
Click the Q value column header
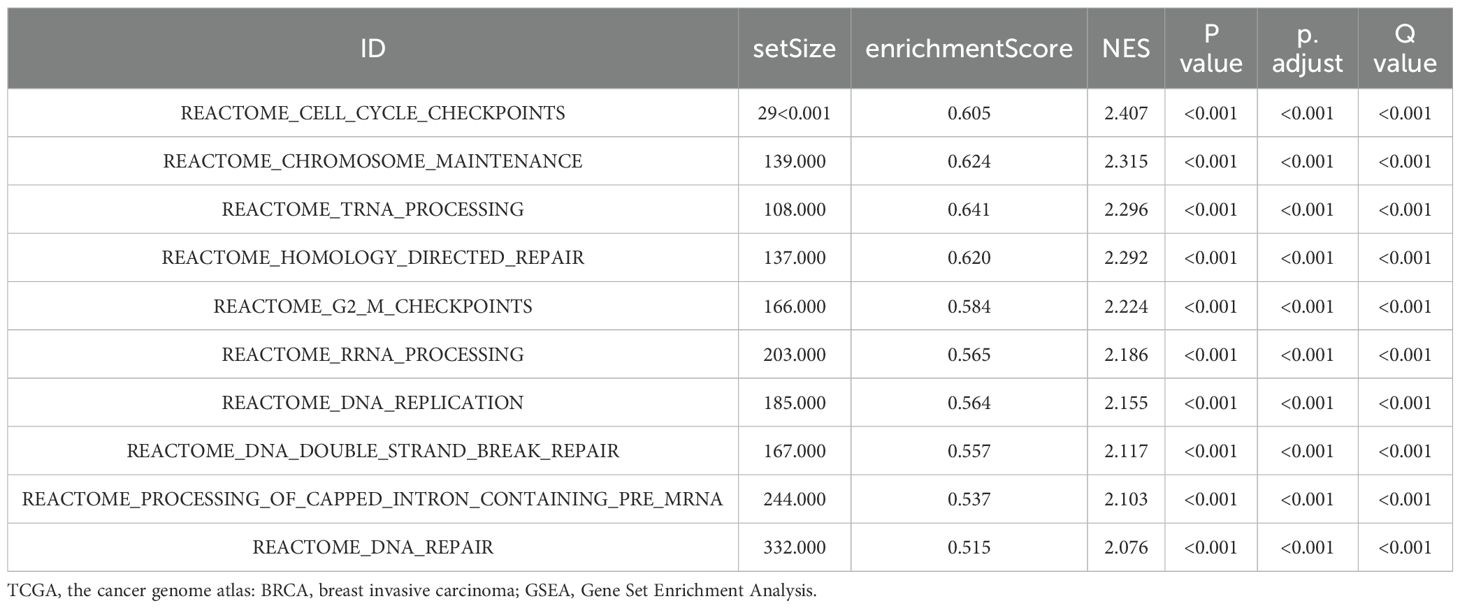coord(1405,49)
